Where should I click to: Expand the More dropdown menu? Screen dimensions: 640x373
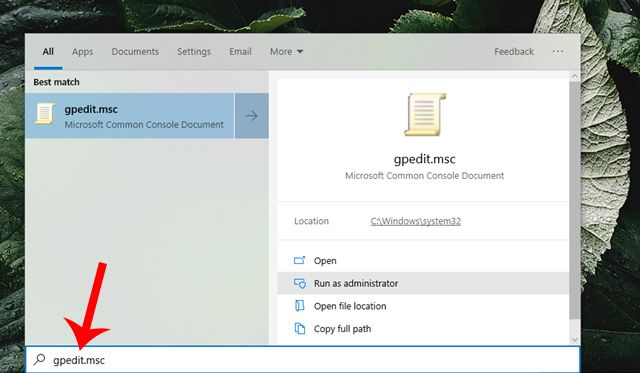click(286, 51)
